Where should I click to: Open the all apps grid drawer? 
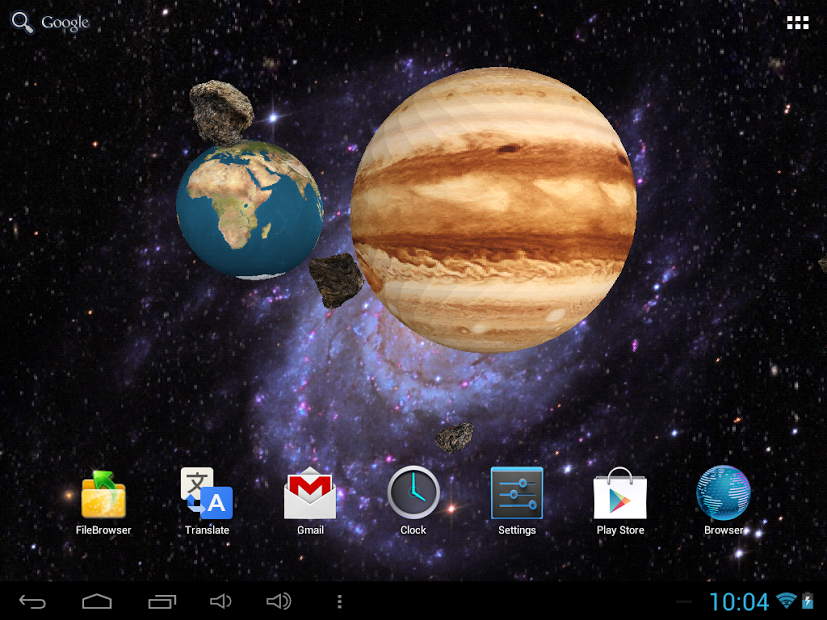[x=797, y=23]
